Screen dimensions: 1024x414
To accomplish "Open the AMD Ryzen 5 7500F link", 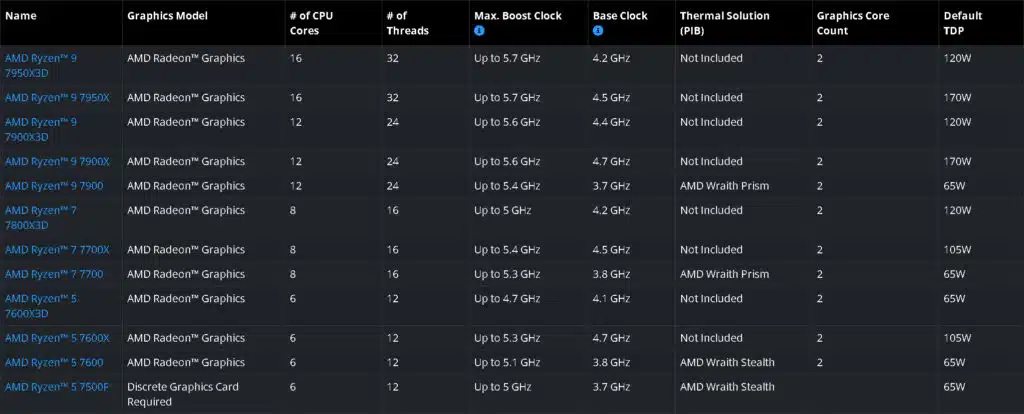I will tap(57, 386).
